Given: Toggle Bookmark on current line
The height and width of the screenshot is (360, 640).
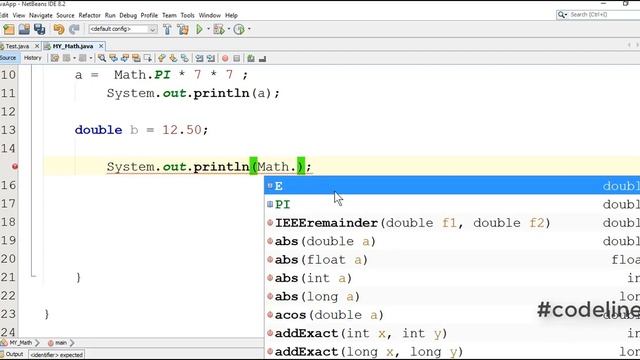Looking at the screenshot, I should tap(185, 58).
